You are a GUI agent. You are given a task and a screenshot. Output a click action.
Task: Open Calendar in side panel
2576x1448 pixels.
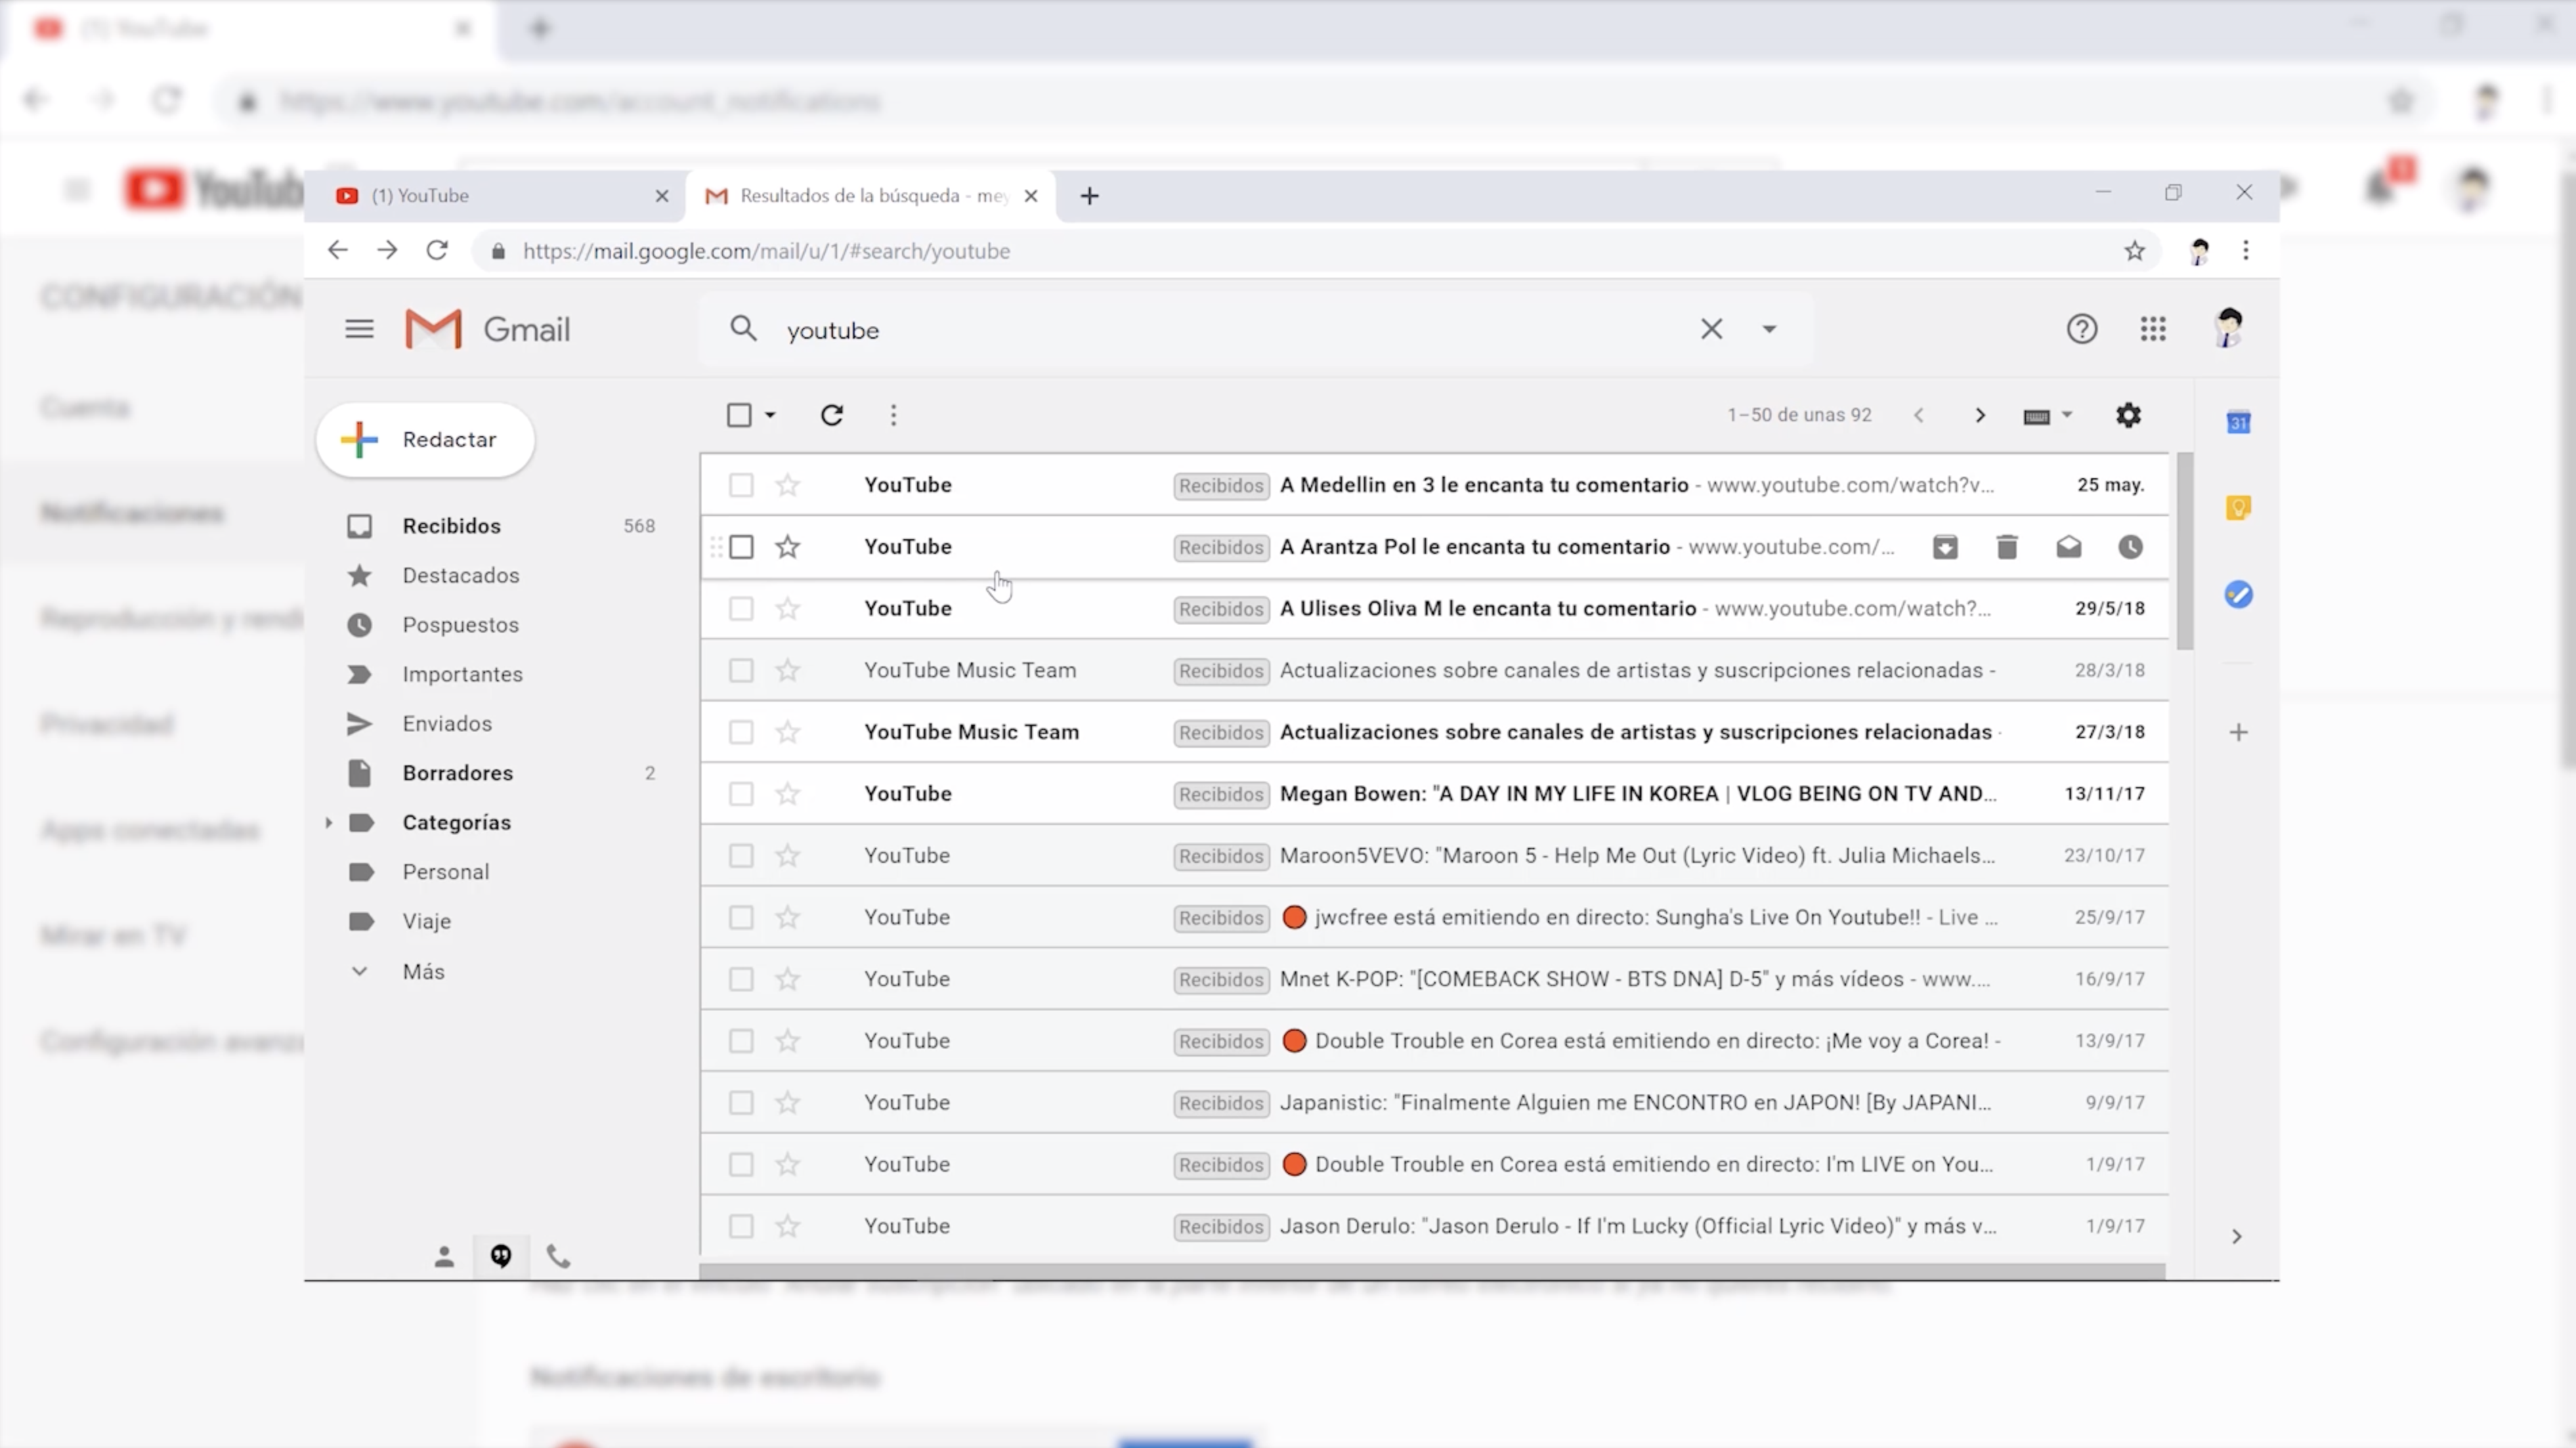click(x=2238, y=423)
